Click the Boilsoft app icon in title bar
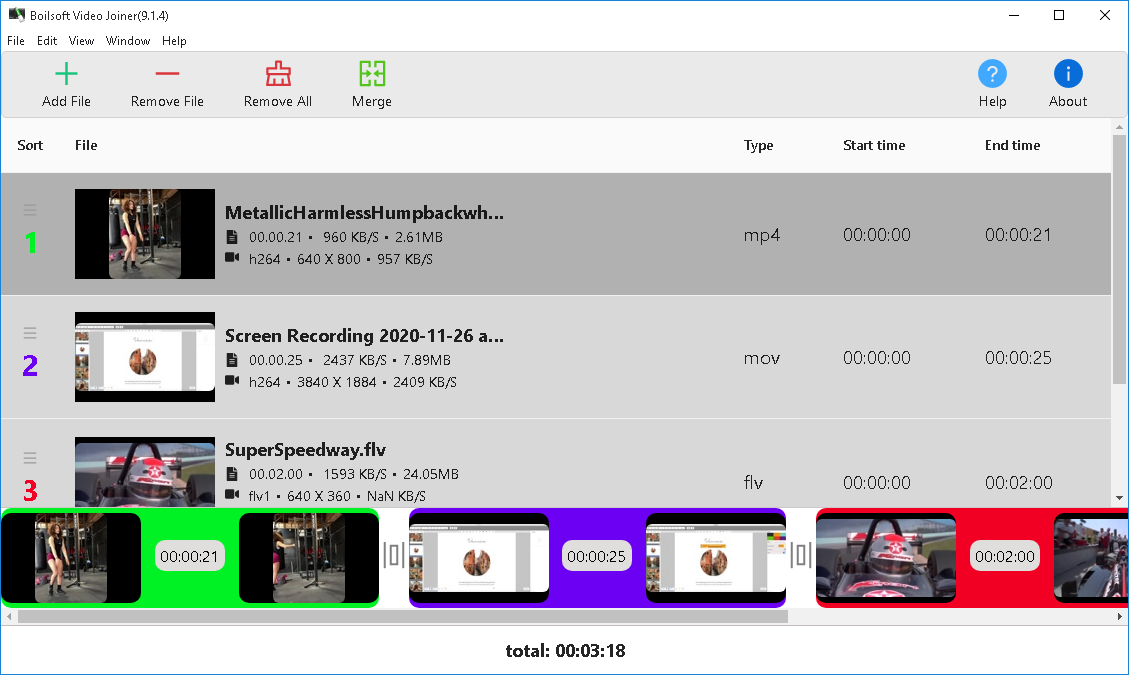This screenshot has height=675, width=1129. (x=16, y=14)
